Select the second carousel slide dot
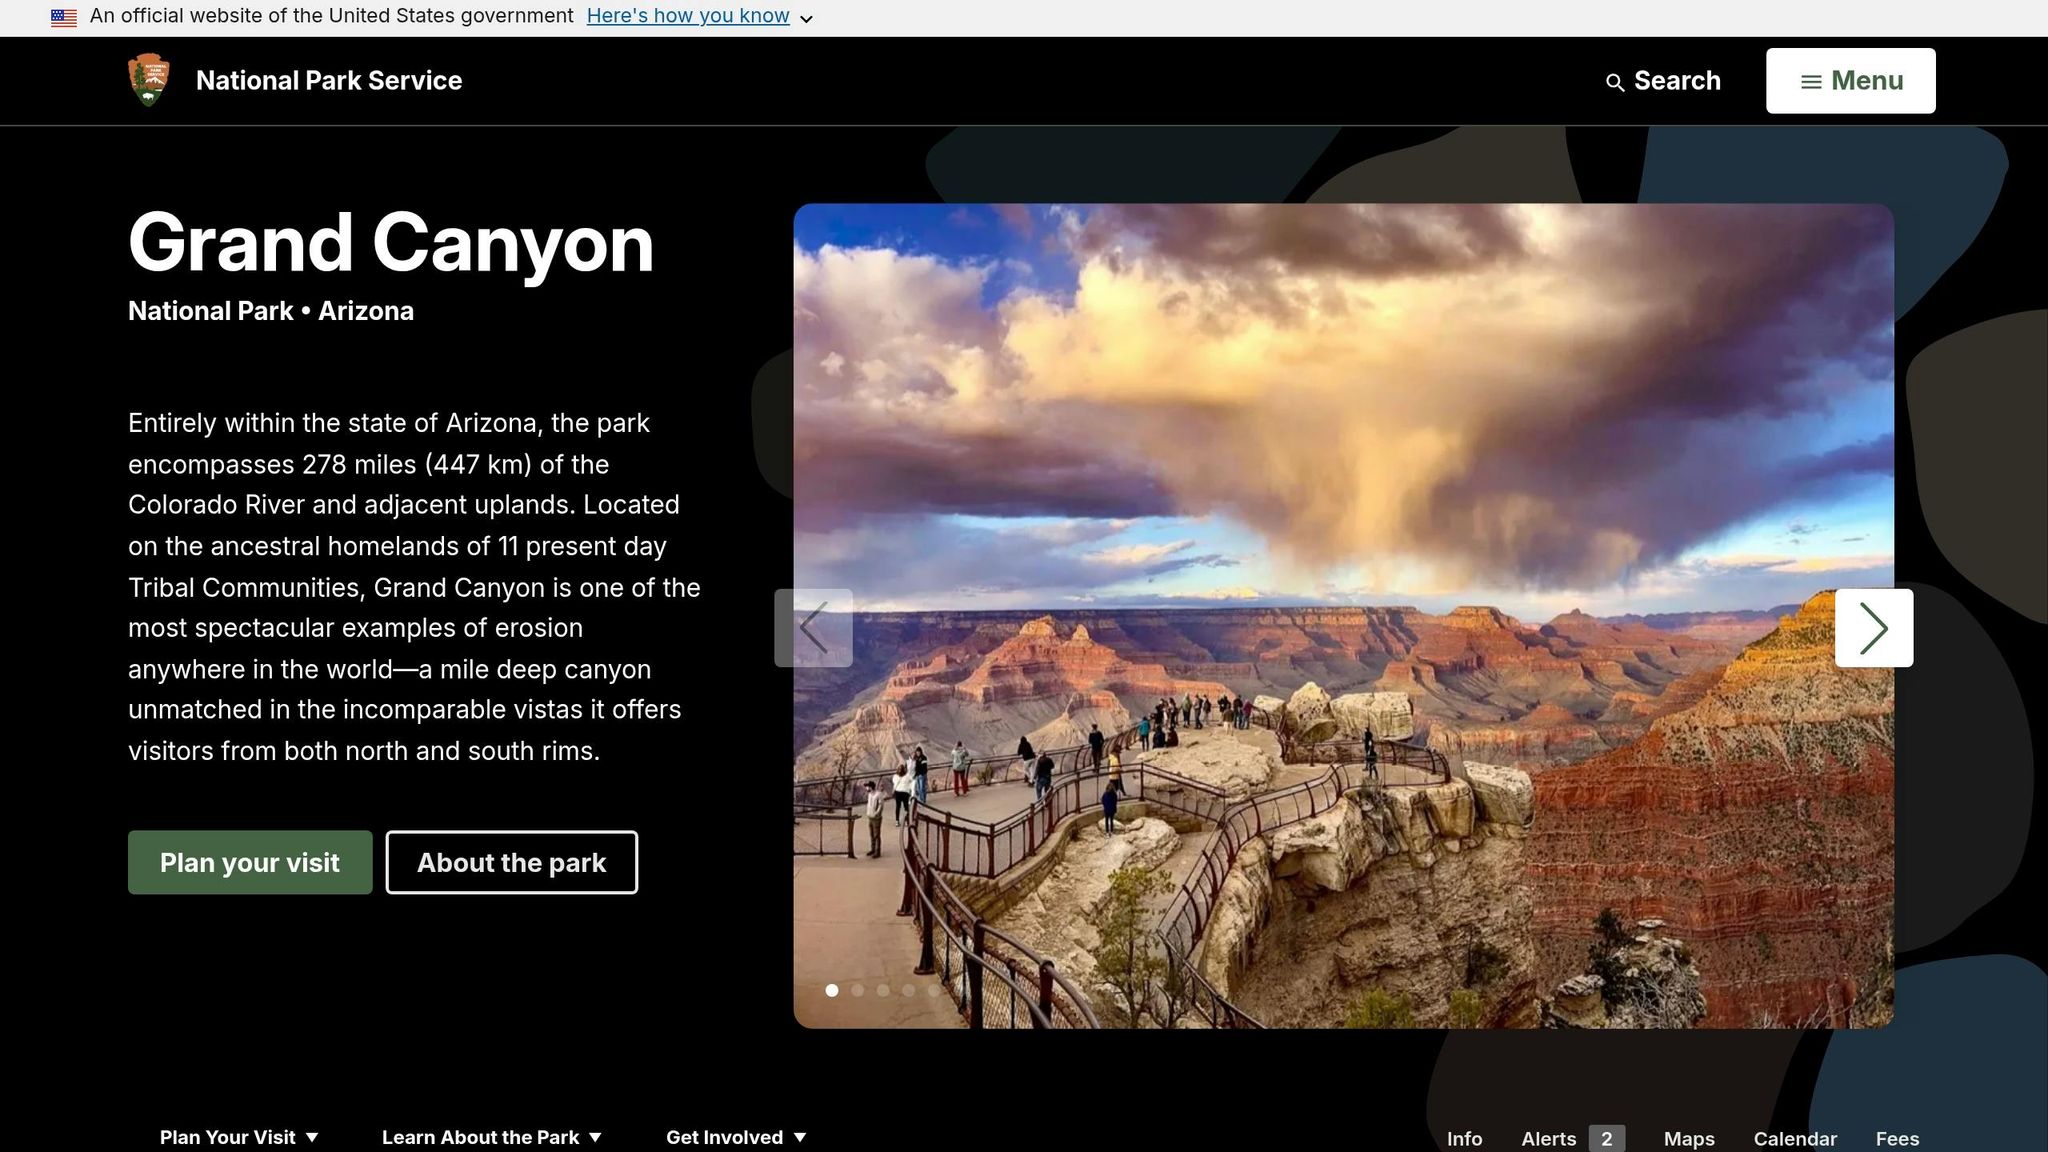Viewport: 2048px width, 1152px height. pos(857,990)
